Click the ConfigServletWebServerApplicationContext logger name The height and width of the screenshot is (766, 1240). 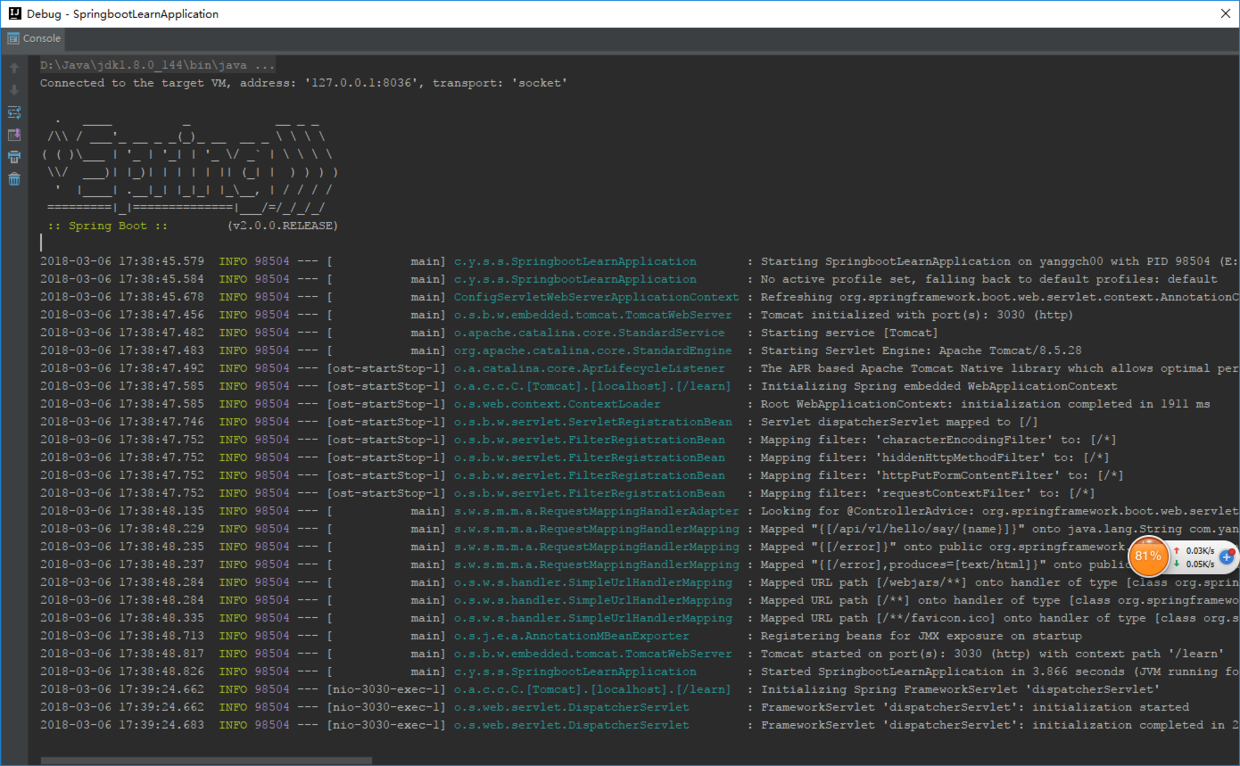pyautogui.click(x=597, y=297)
